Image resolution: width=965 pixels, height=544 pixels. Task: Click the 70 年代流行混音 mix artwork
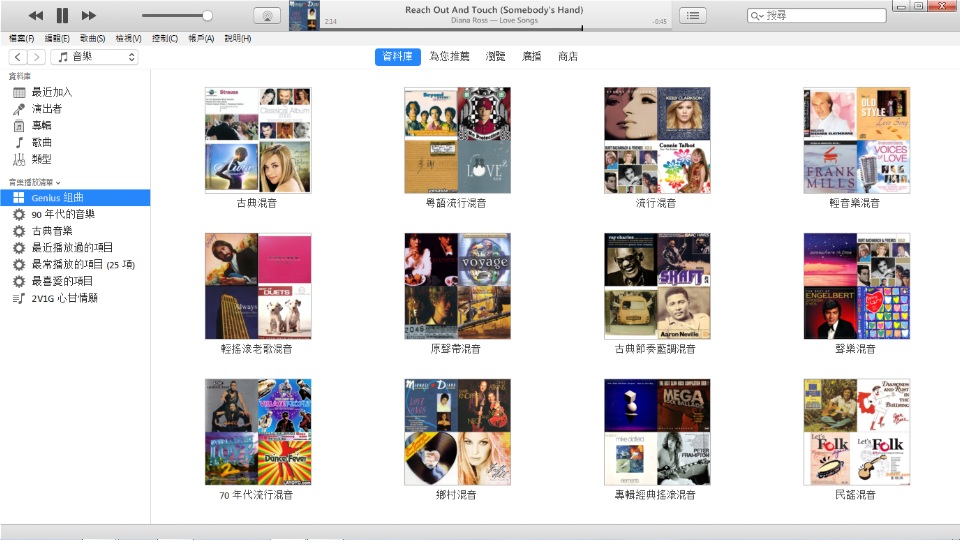[x=258, y=432]
